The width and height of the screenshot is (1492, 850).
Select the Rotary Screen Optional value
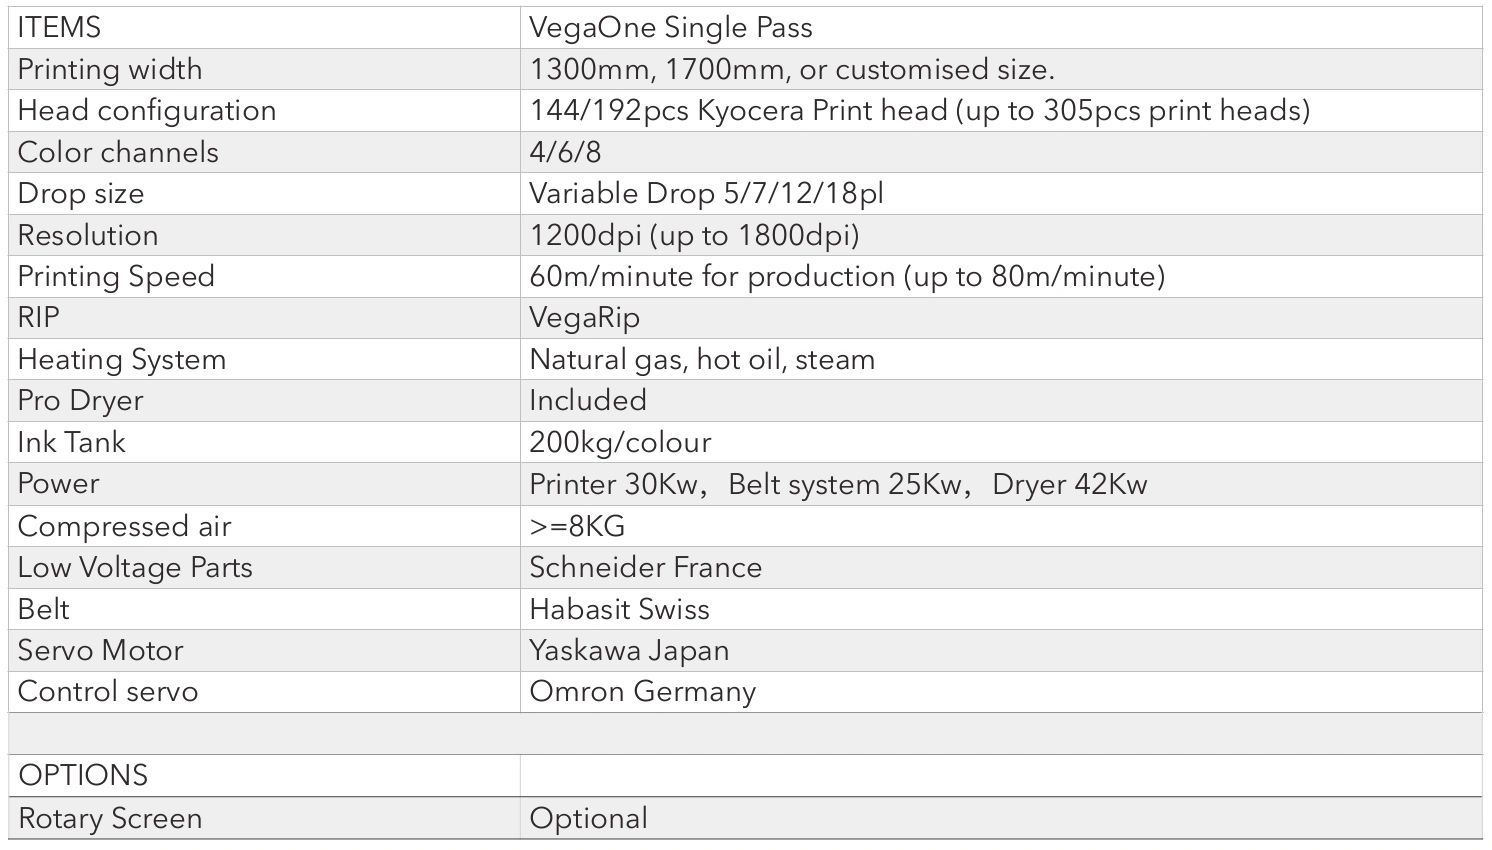coord(588,818)
